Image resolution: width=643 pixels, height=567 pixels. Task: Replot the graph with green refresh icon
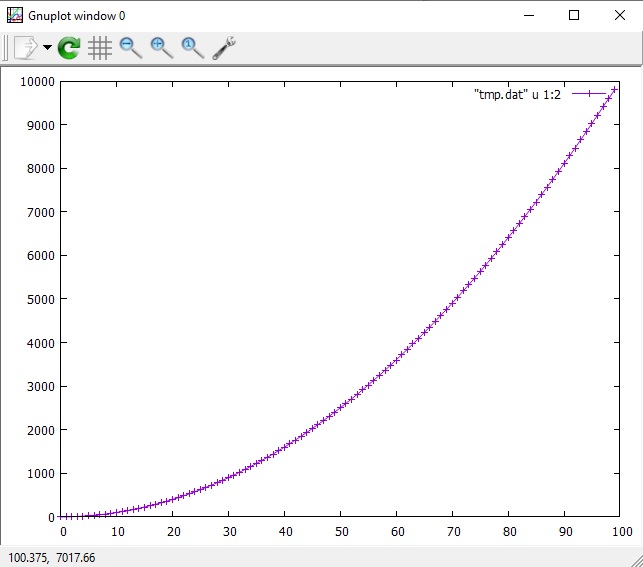pos(69,47)
